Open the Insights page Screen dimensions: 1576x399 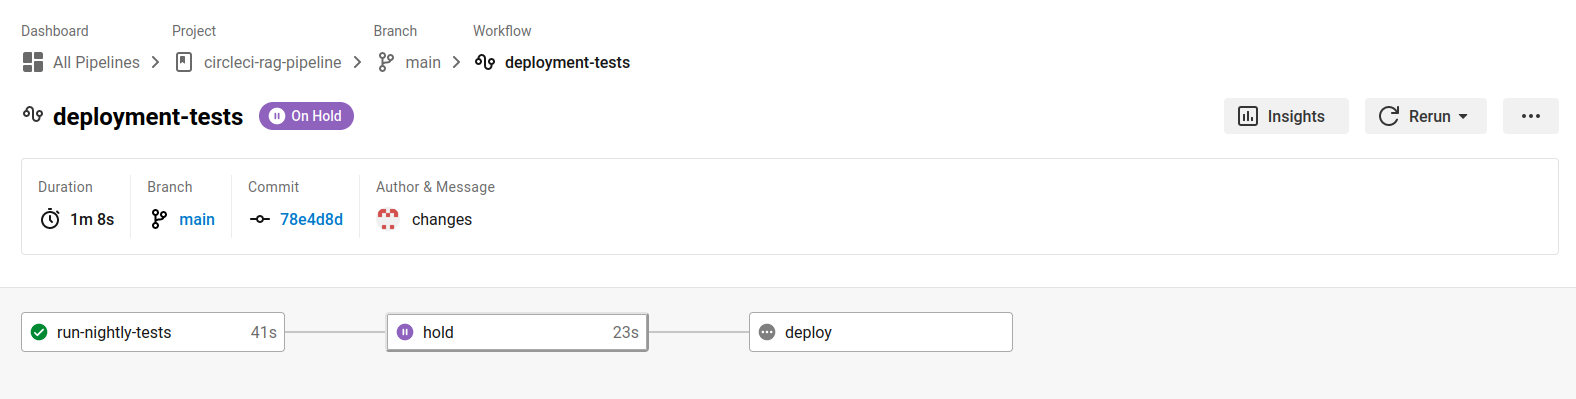[1286, 116]
